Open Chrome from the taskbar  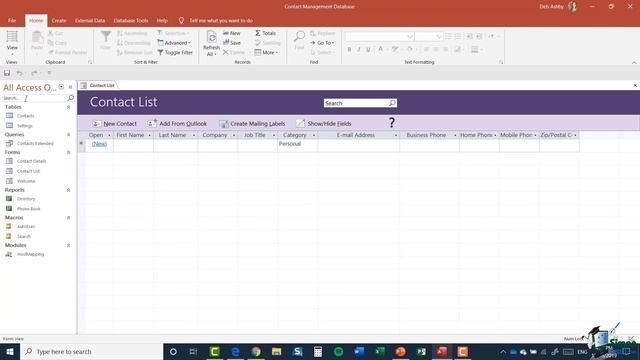256,351
